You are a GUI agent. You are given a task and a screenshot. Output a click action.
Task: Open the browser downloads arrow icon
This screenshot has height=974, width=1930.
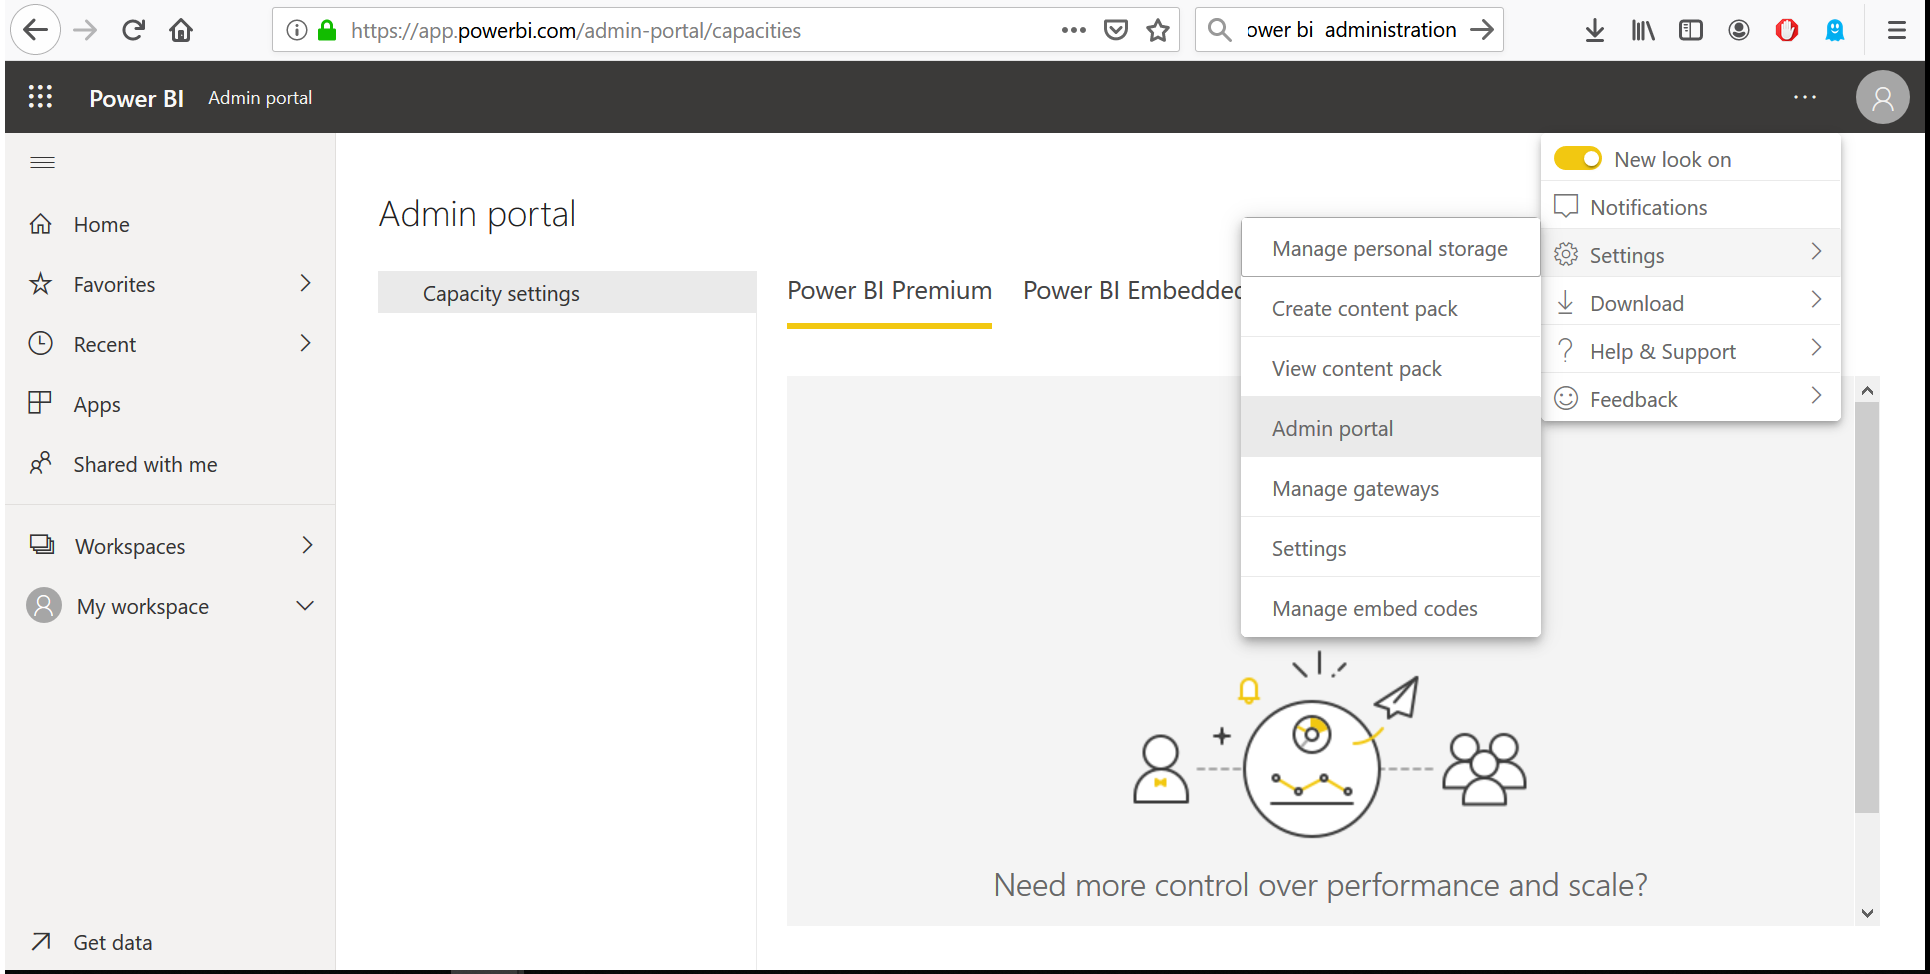pos(1595,30)
